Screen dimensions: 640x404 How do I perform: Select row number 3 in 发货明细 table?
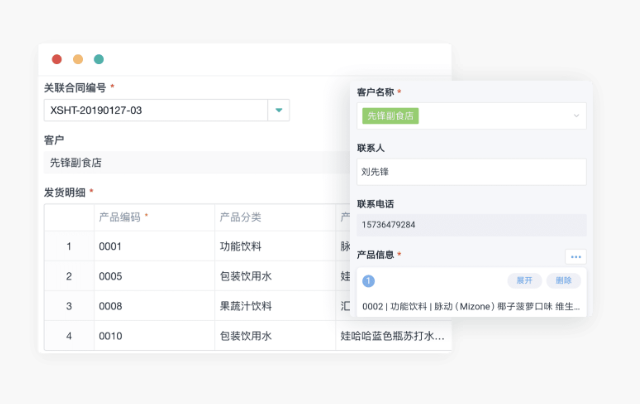pos(69,306)
